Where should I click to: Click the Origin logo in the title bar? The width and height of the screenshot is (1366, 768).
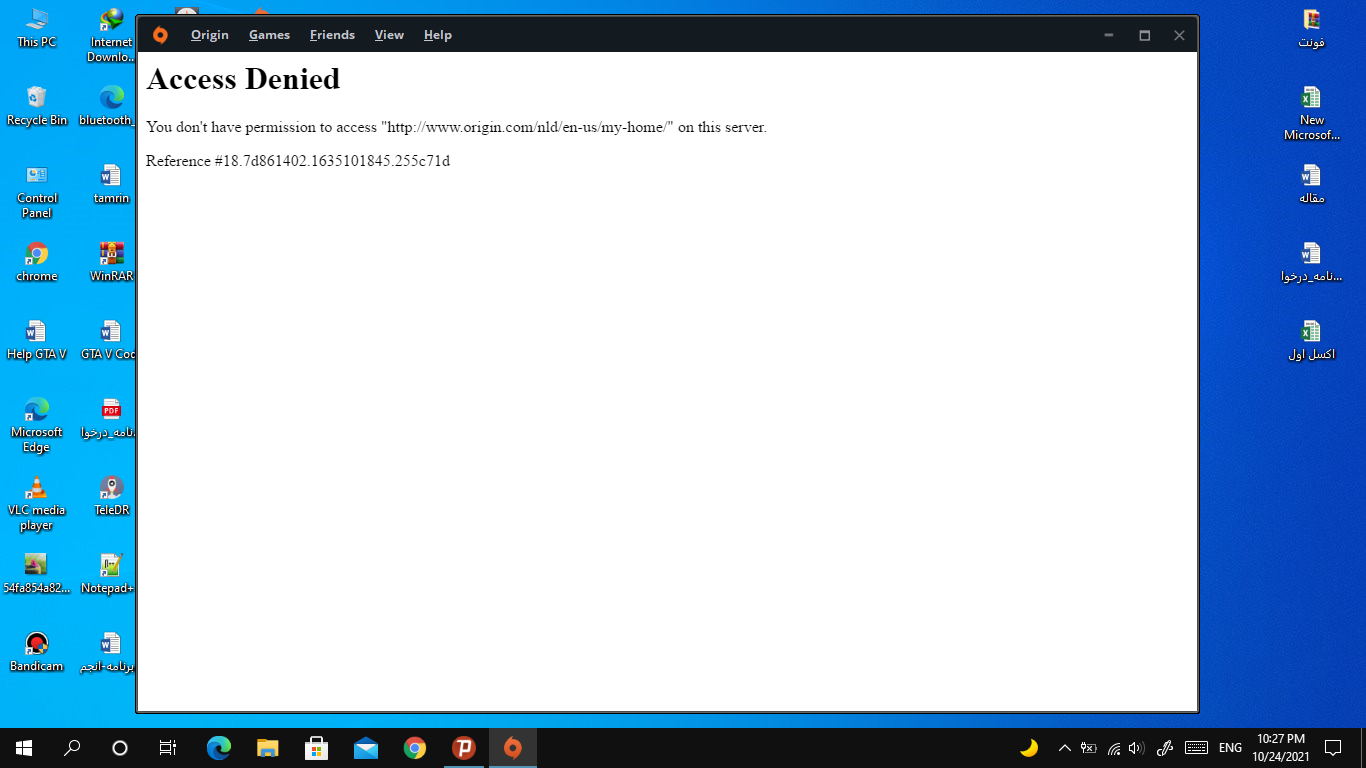tap(160, 35)
